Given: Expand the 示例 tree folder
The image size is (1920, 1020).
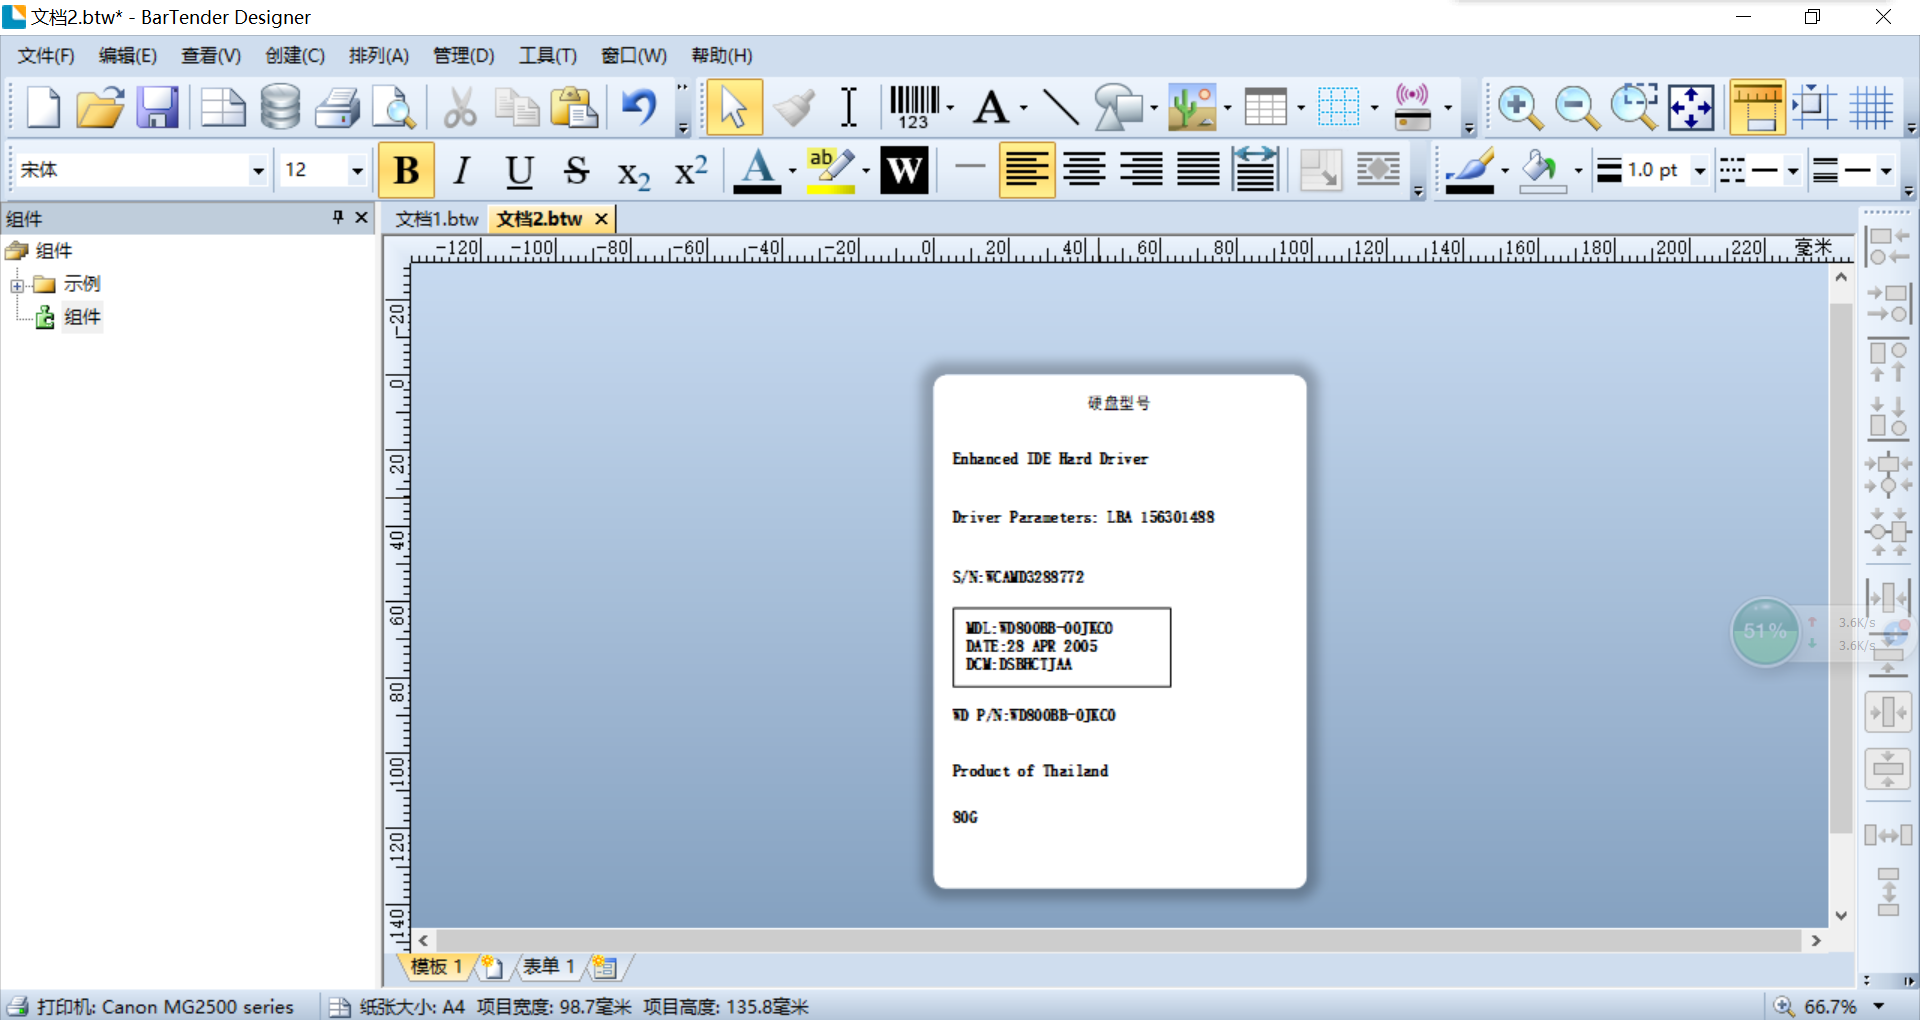Looking at the screenshot, I should click(17, 286).
